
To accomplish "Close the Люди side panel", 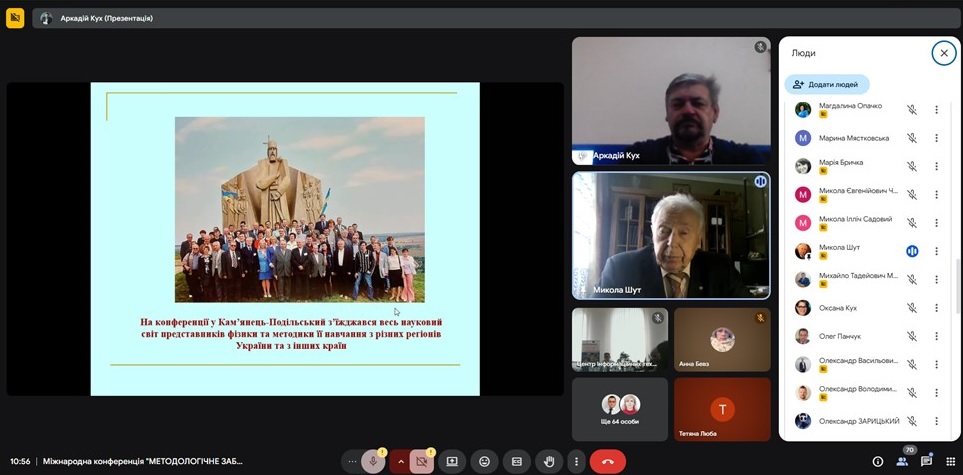I will click(943, 53).
